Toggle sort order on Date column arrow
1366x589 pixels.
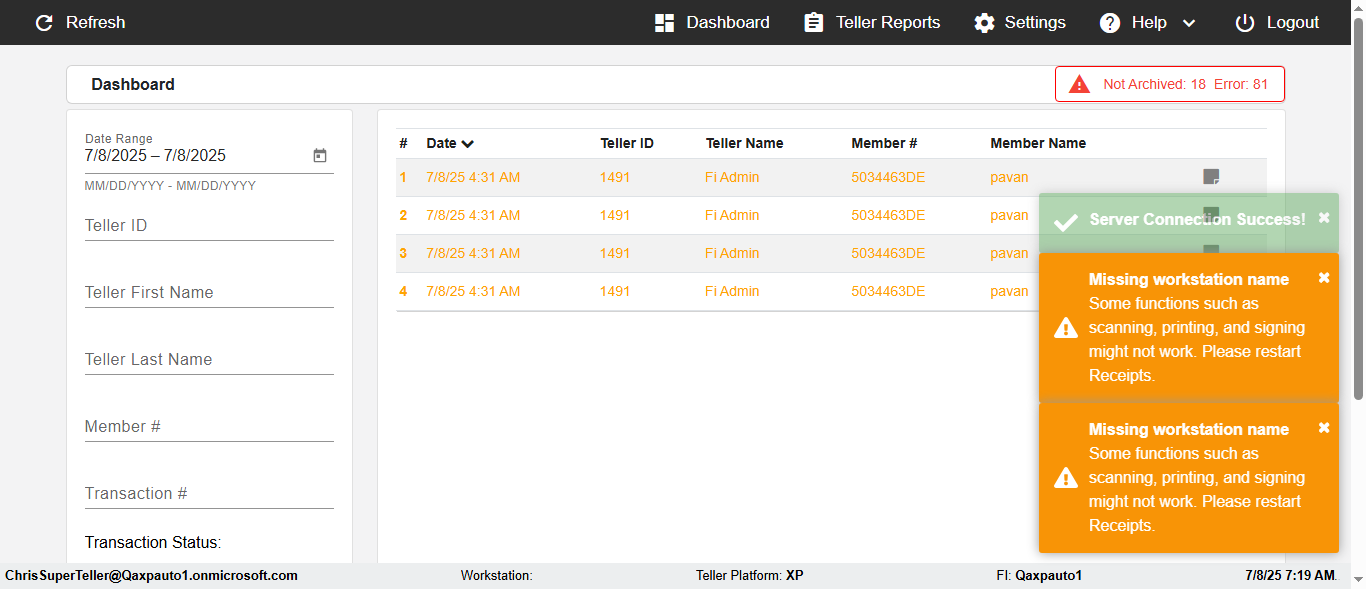(468, 144)
